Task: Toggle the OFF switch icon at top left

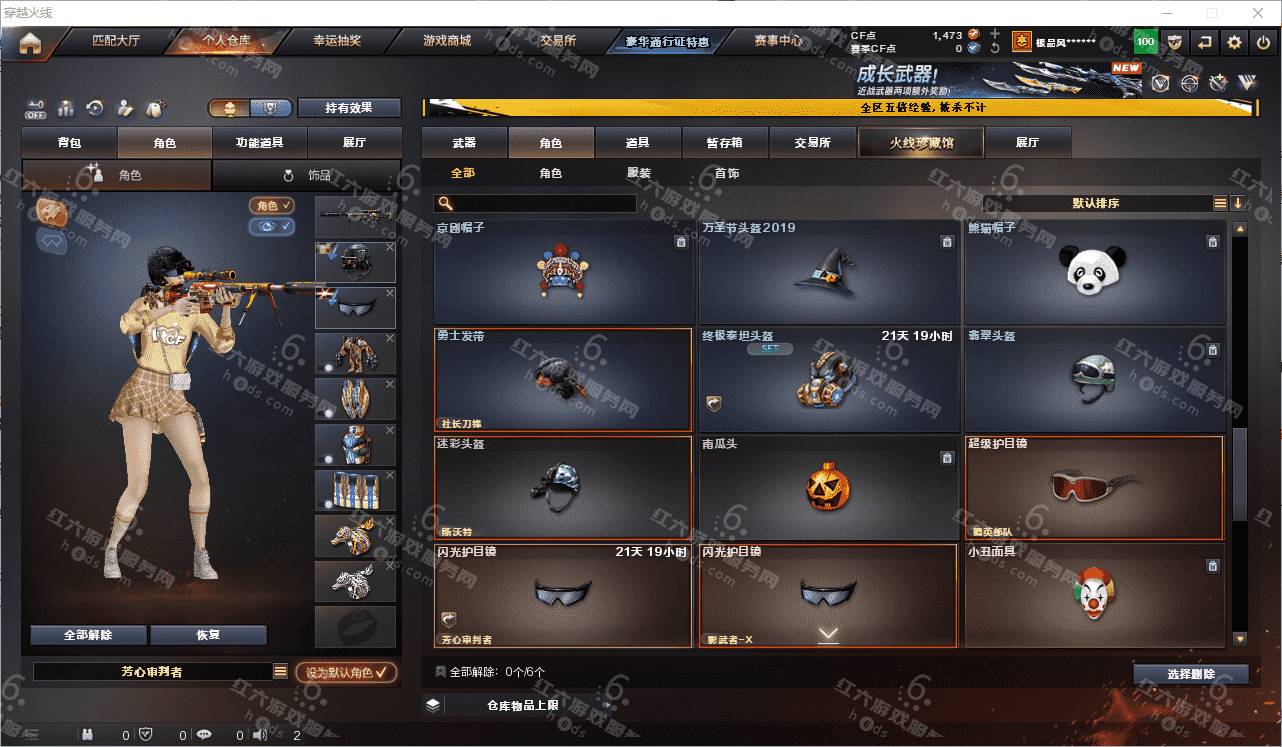Action: 36,107
